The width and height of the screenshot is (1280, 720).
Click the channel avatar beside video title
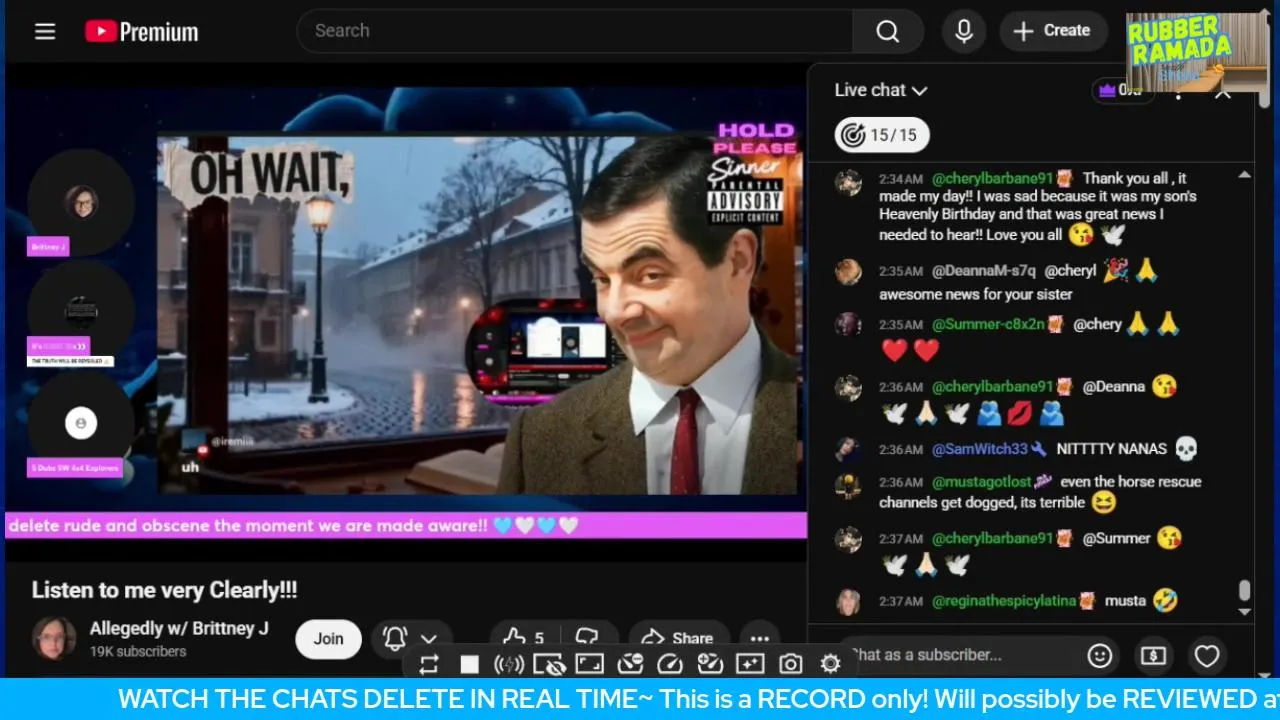[54, 638]
